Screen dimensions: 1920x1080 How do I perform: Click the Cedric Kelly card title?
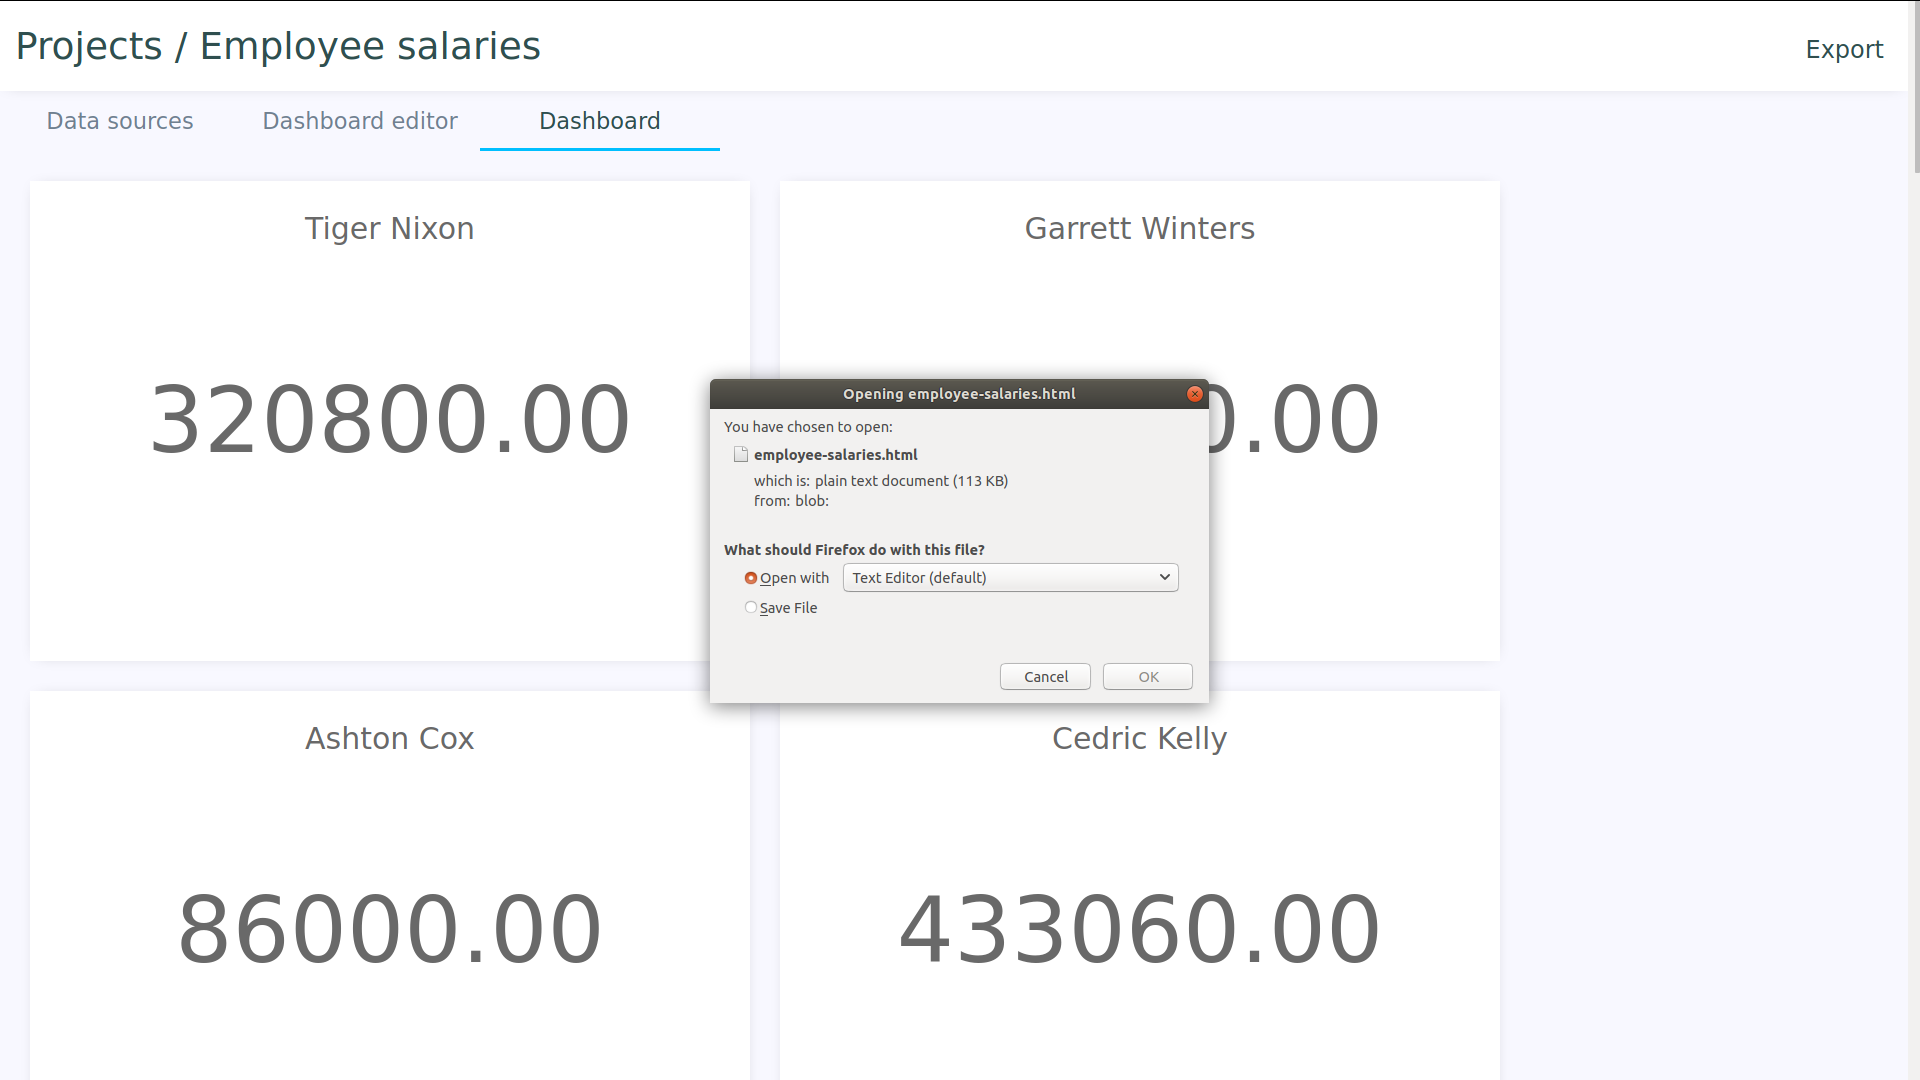click(1139, 738)
